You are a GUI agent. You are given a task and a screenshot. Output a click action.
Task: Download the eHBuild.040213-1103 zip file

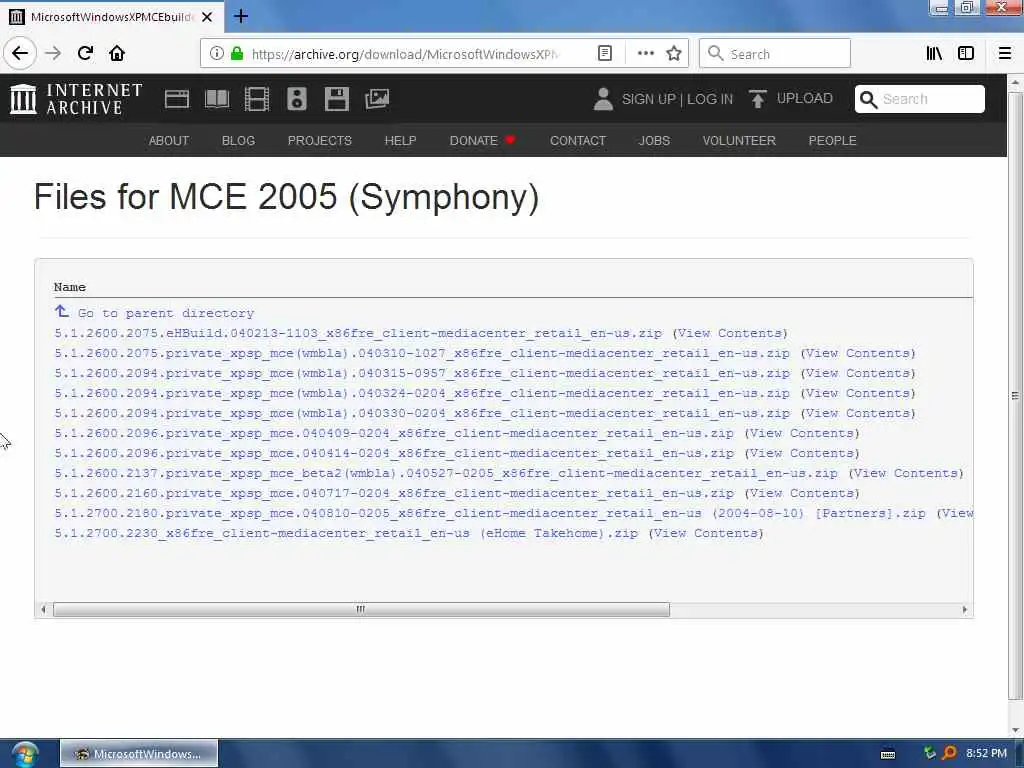[358, 333]
